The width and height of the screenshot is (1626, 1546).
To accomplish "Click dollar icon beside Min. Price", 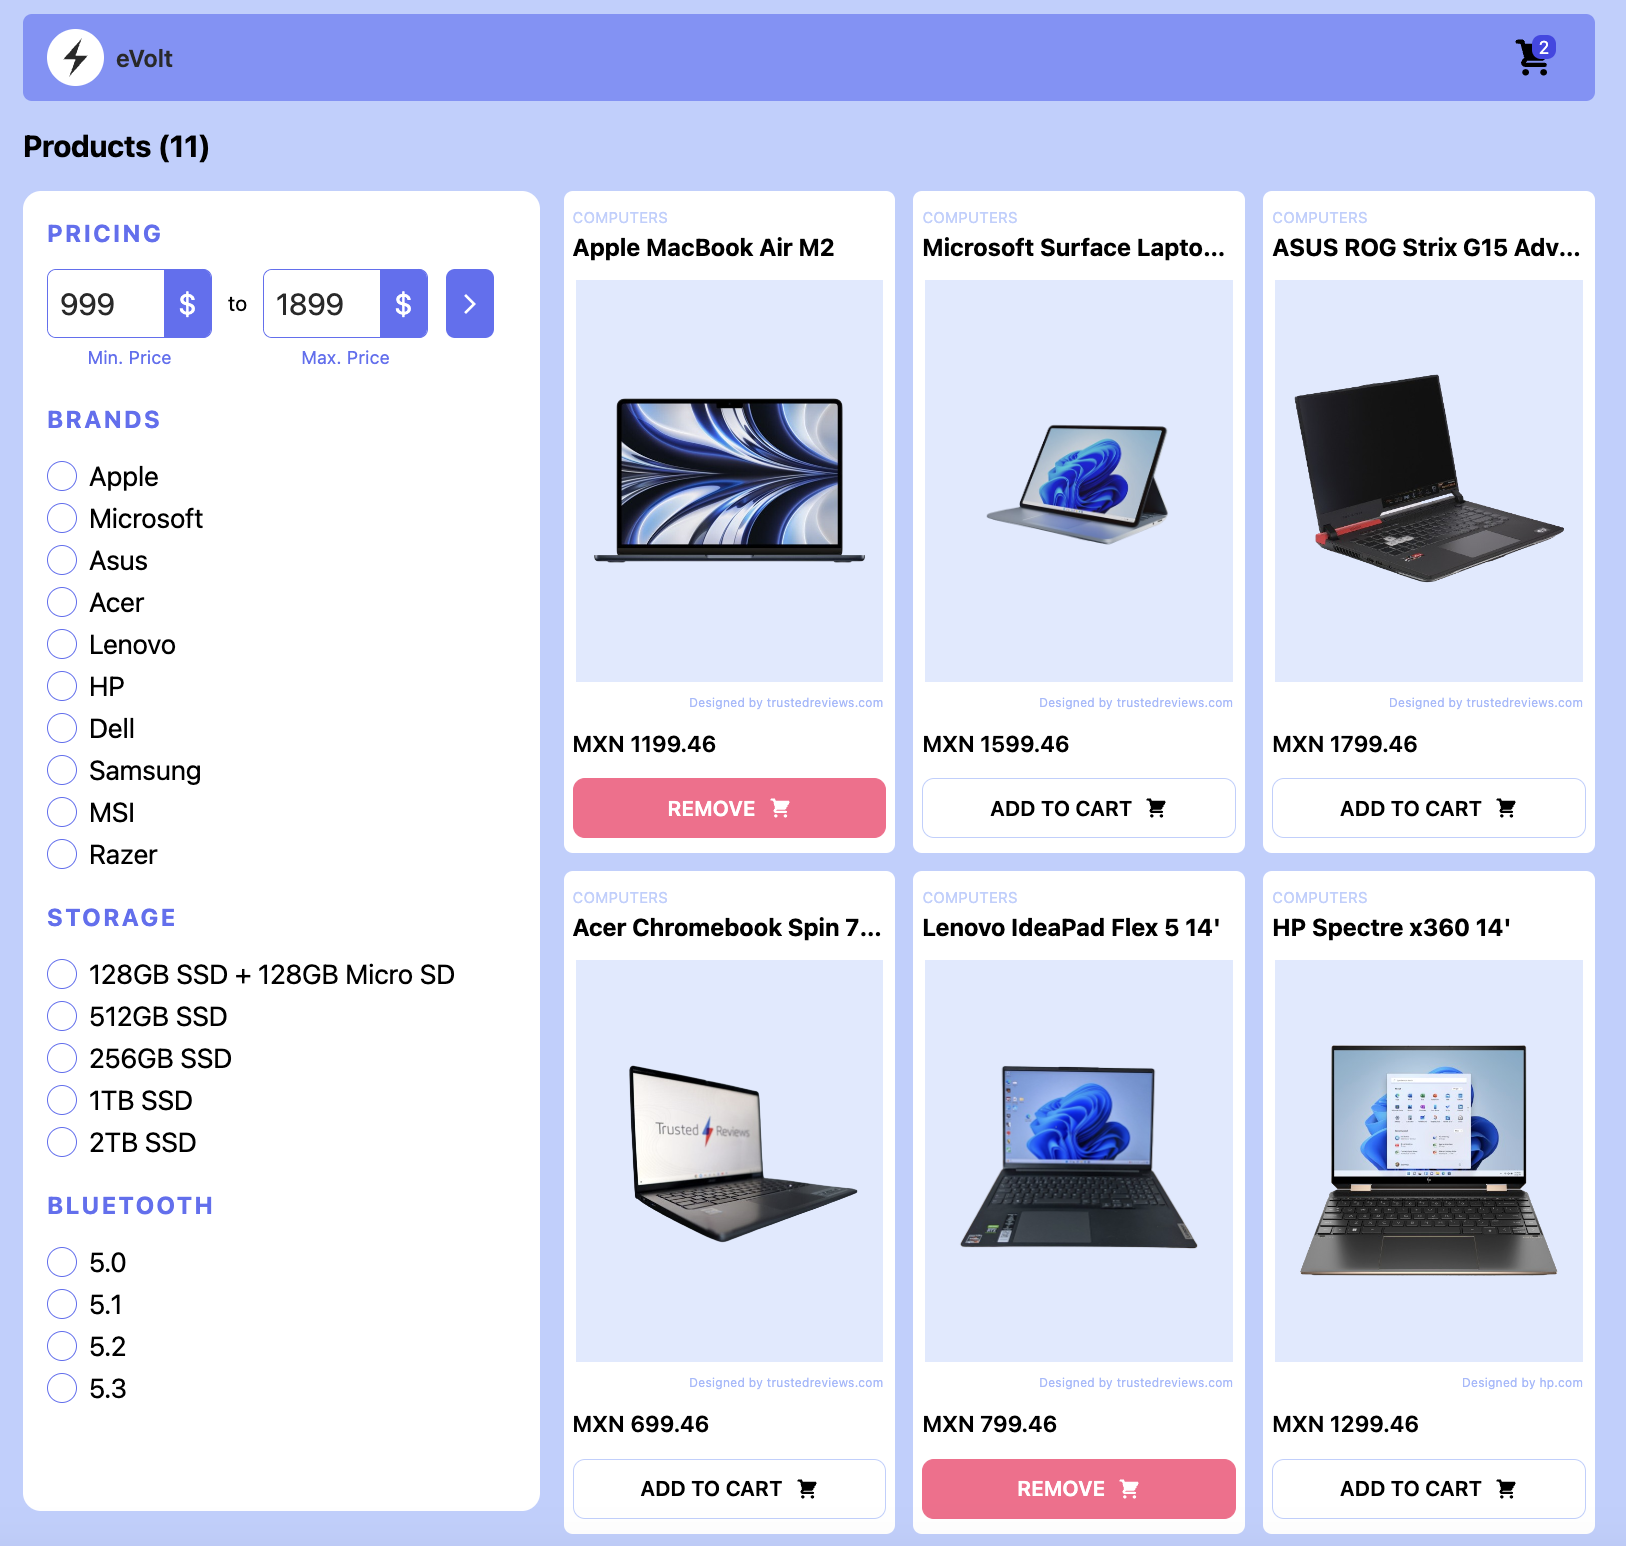I will coord(187,303).
